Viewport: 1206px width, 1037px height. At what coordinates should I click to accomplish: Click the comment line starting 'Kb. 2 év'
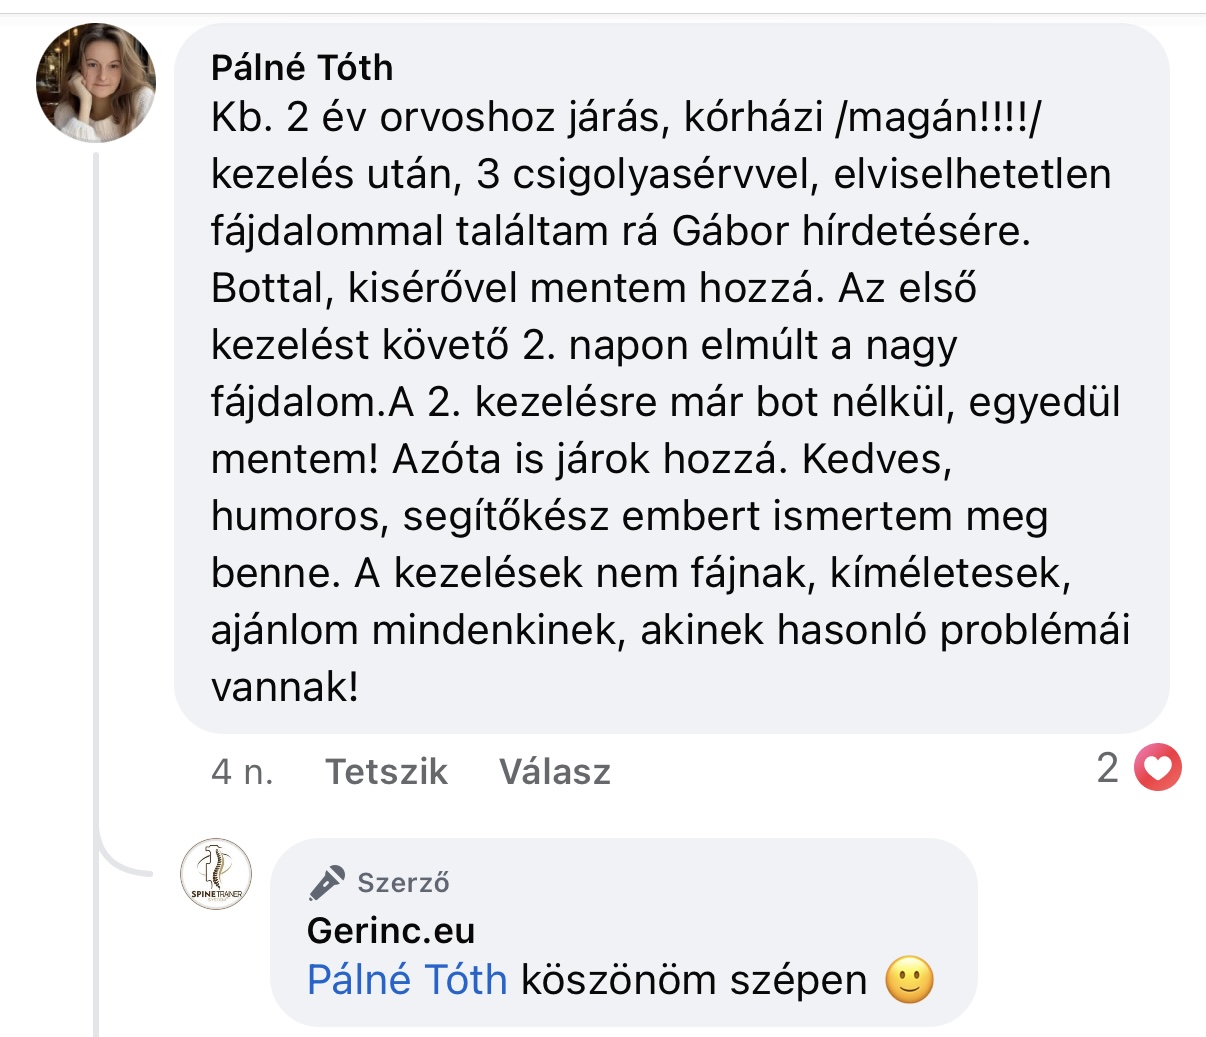(x=626, y=118)
